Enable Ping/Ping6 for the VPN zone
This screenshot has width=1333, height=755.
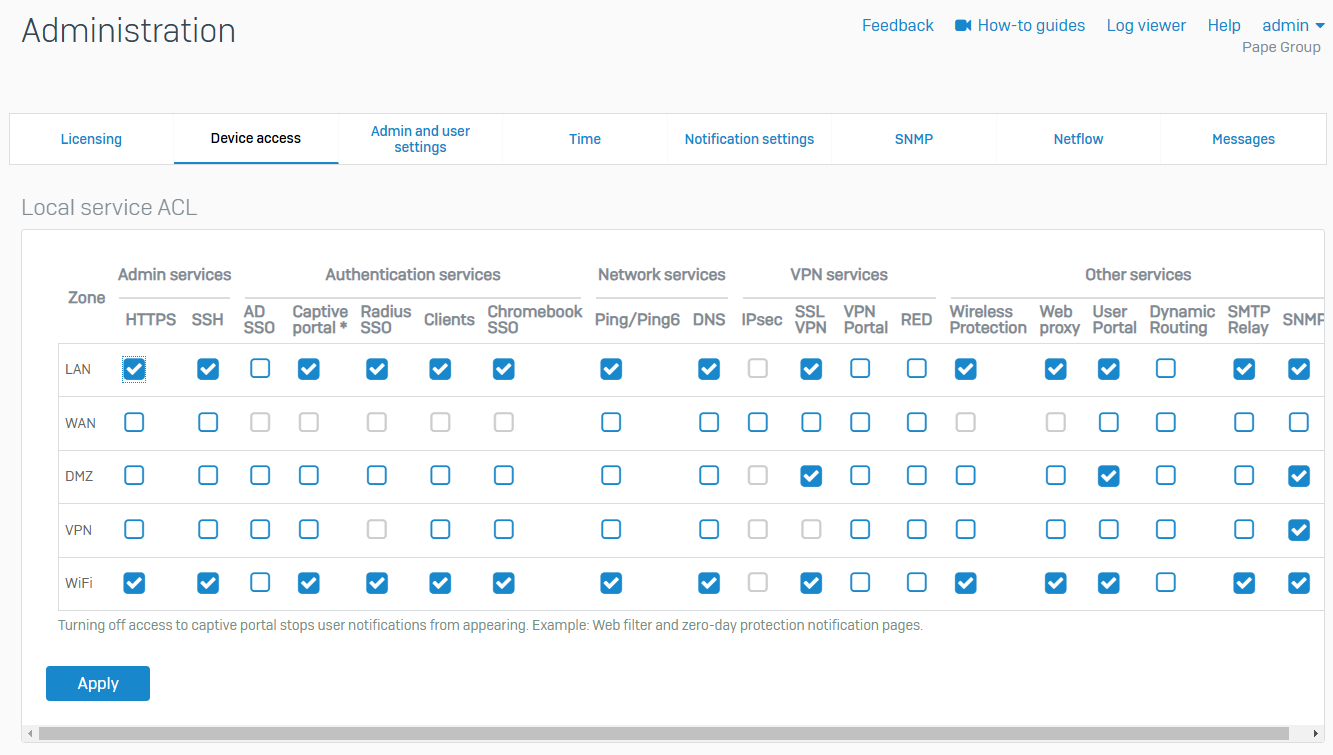[x=611, y=530]
